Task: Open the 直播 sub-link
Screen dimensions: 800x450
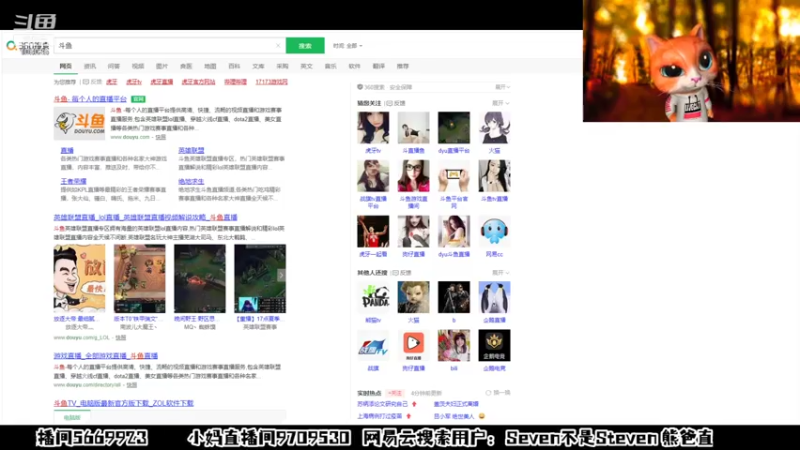Action: click(67, 151)
